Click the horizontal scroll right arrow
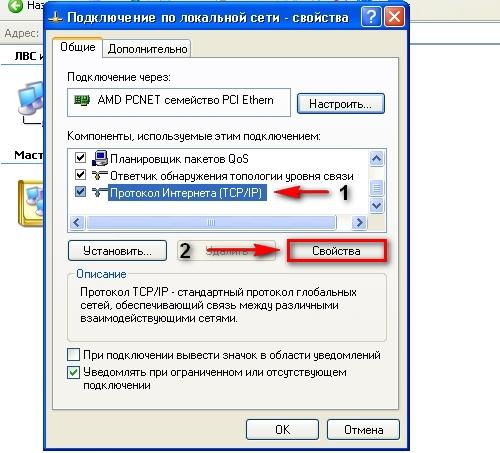The height and width of the screenshot is (453, 500). pyautogui.click(x=359, y=222)
